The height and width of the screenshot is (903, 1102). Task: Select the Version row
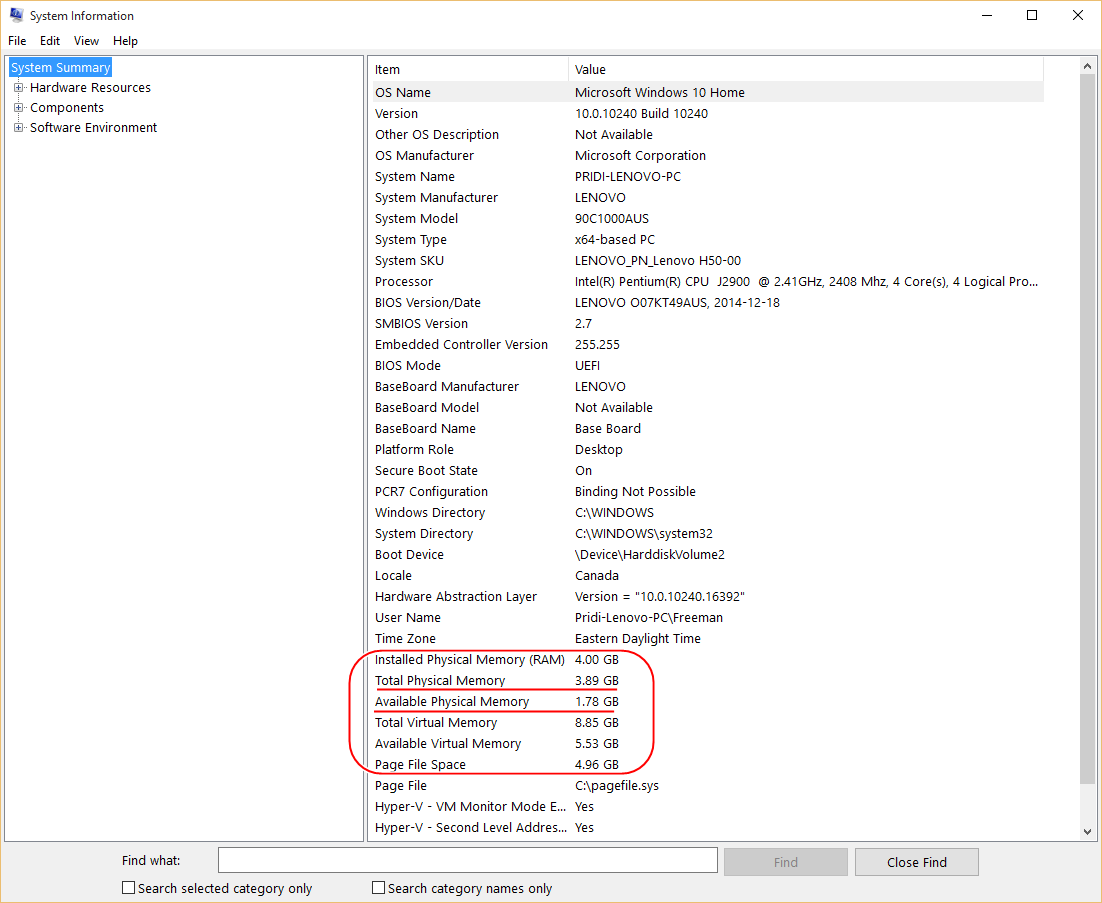point(708,113)
